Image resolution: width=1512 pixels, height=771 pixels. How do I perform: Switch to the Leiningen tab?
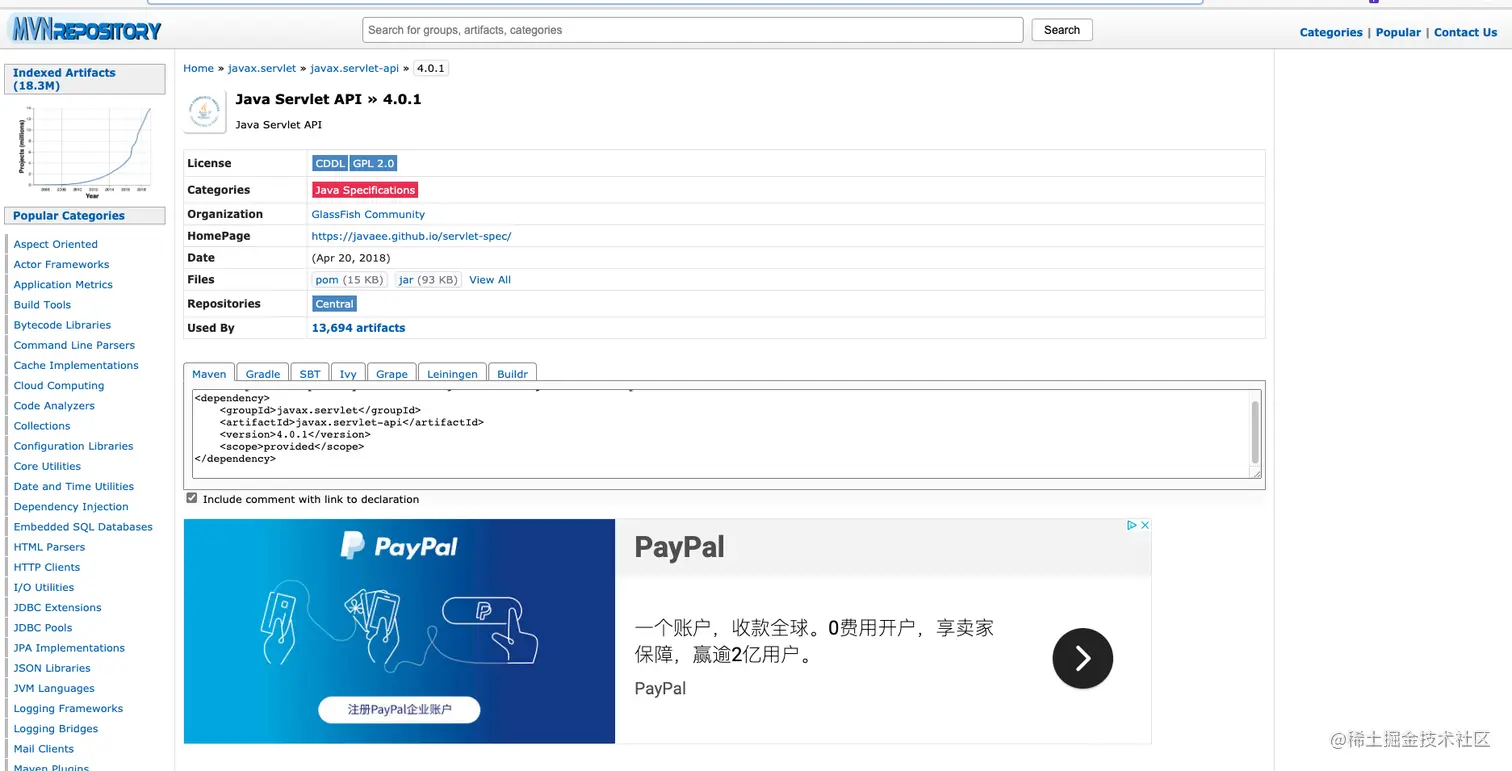[453, 373]
